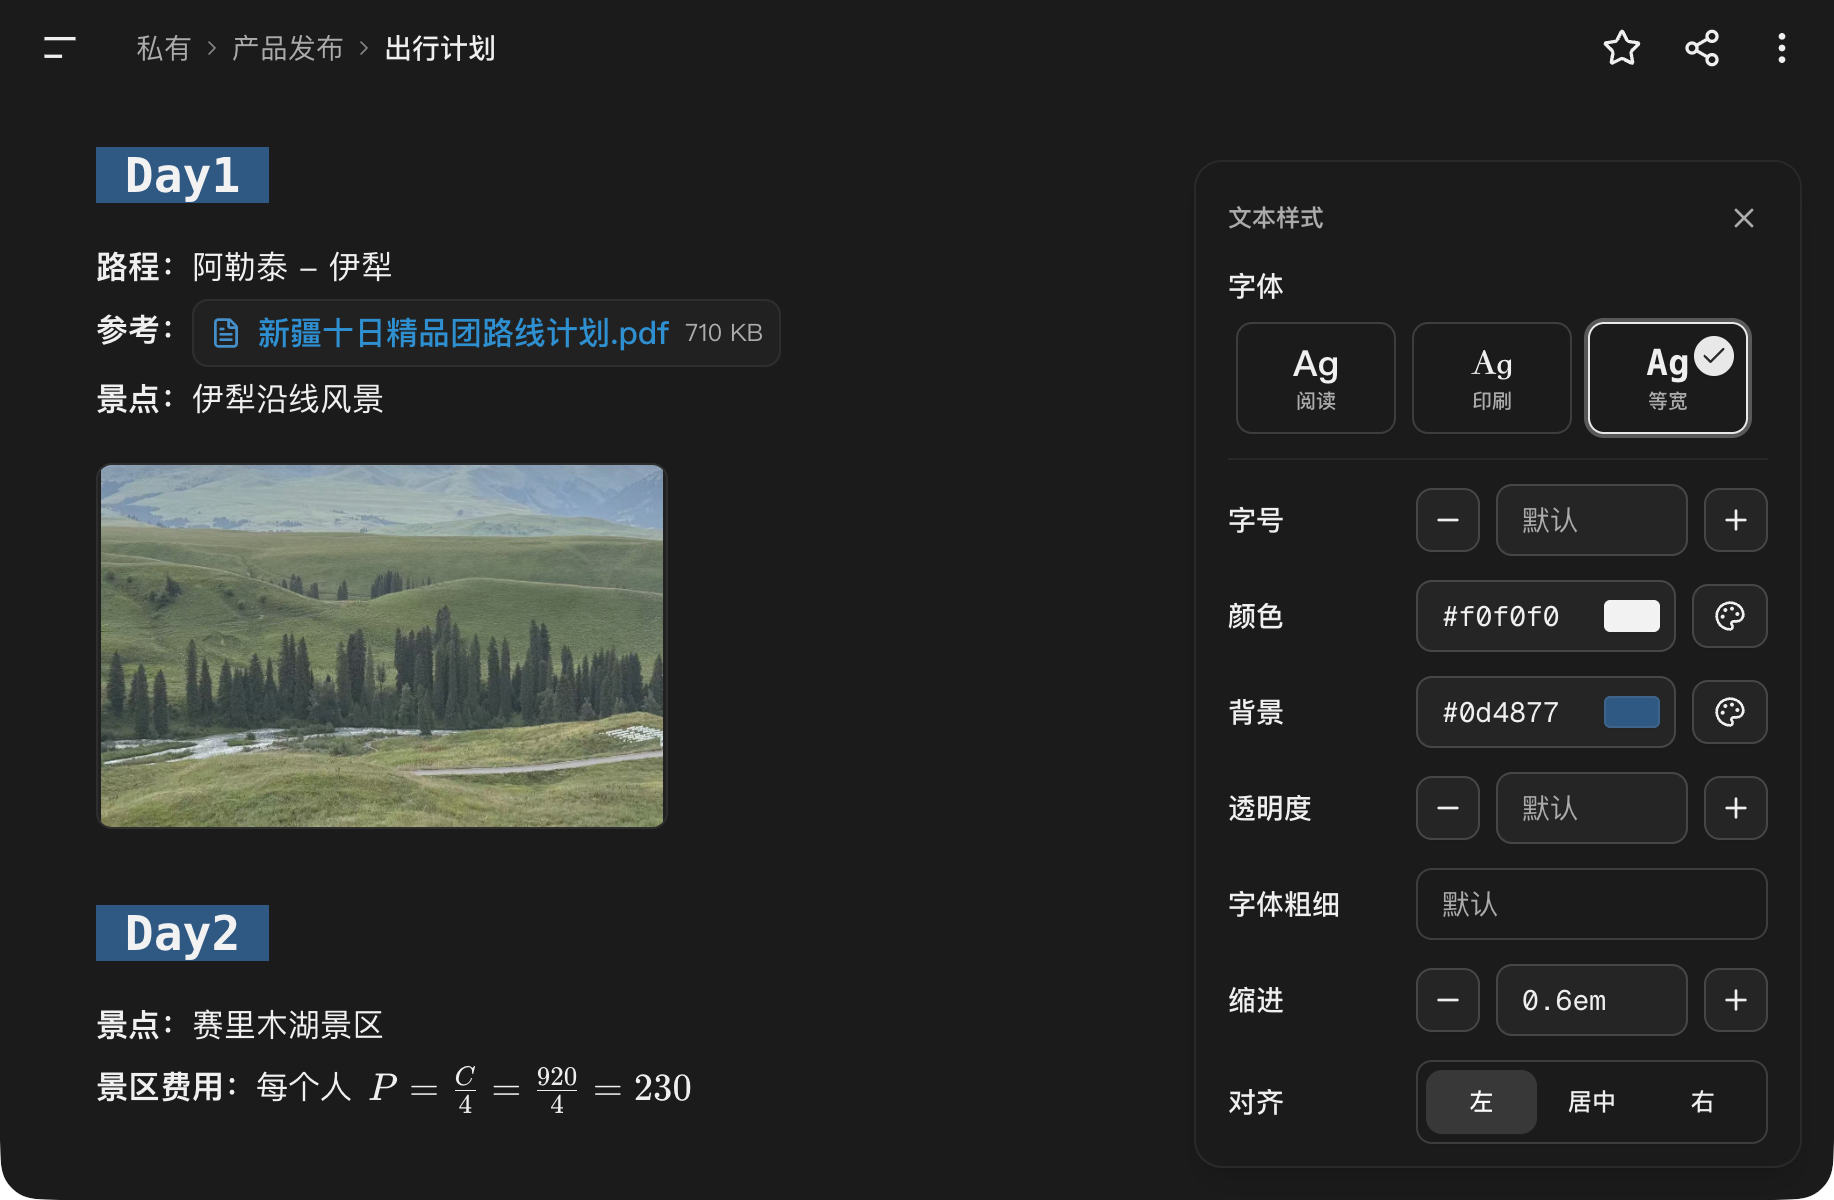Increase 透明度 with plus button
1834x1200 pixels.
pos(1736,808)
